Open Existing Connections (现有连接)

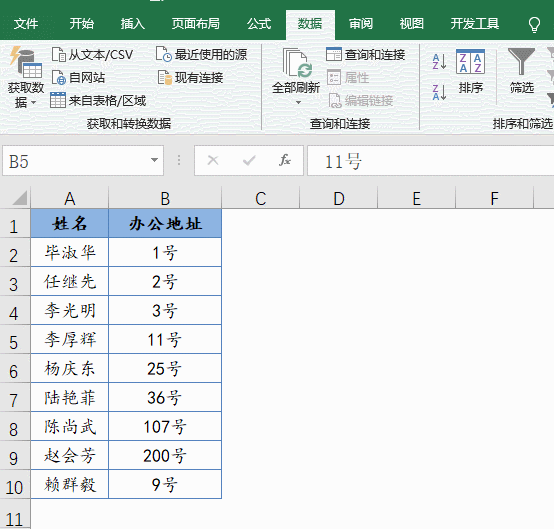190,77
